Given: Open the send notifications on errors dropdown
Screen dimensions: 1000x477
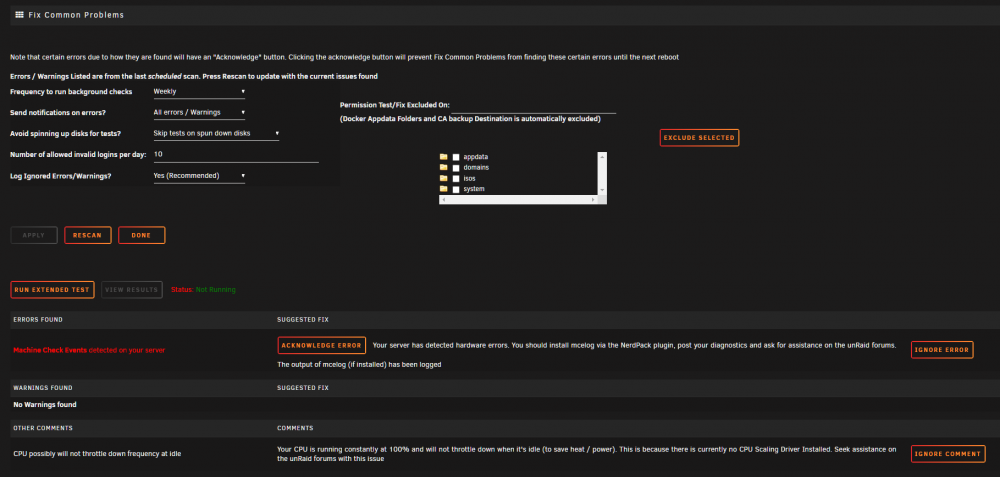Looking at the screenshot, I should 199,113.
